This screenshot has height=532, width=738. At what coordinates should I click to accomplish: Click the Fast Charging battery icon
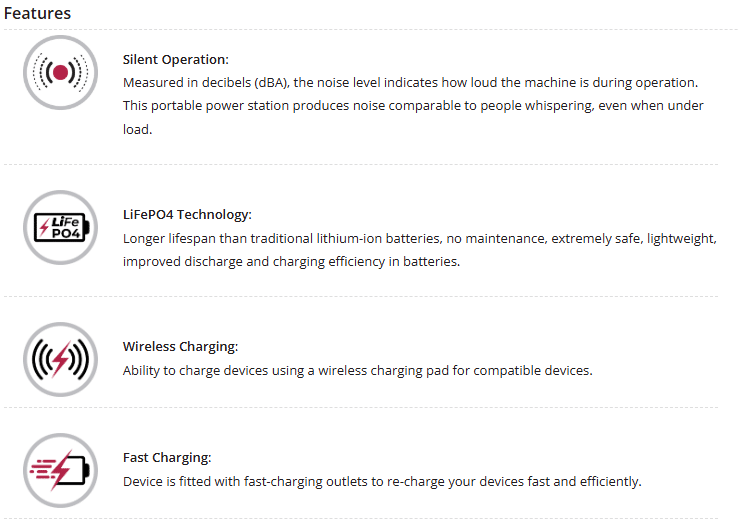61,469
